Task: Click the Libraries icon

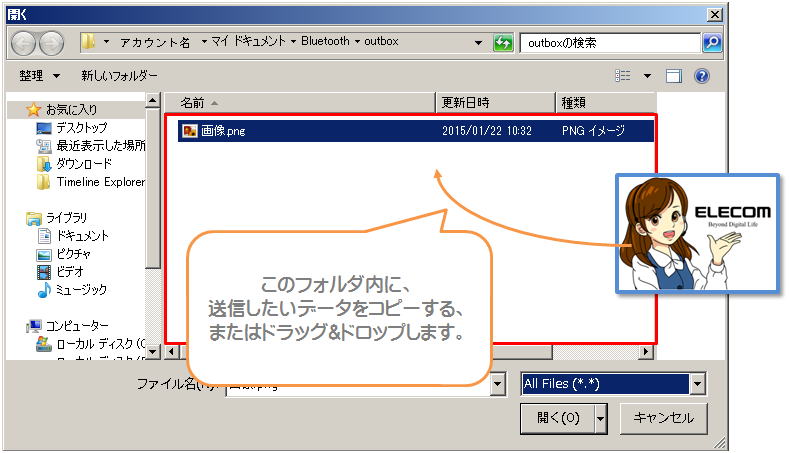Action: 34,218
